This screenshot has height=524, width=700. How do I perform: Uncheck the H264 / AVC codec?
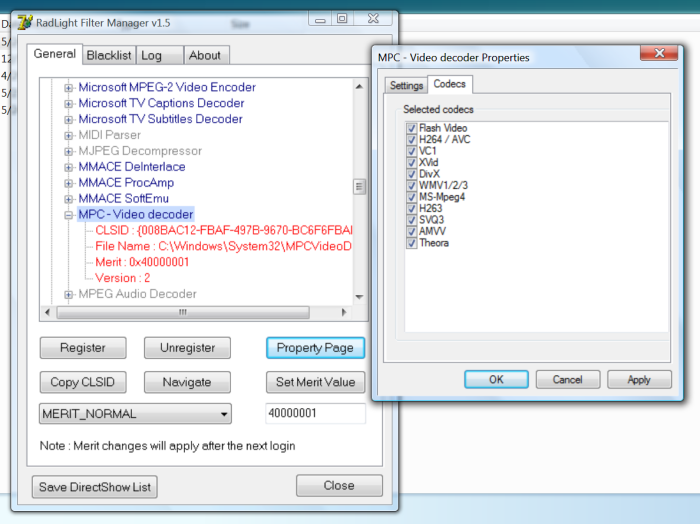point(411,140)
